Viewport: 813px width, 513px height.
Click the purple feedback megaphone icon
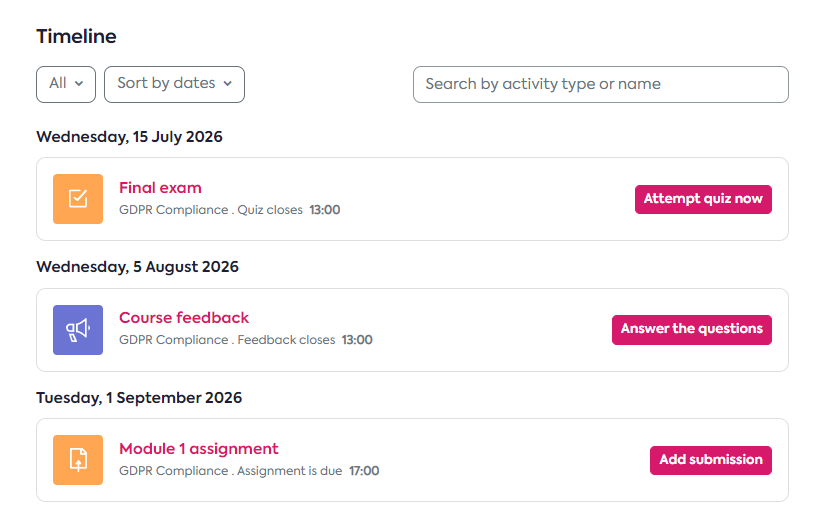point(78,330)
